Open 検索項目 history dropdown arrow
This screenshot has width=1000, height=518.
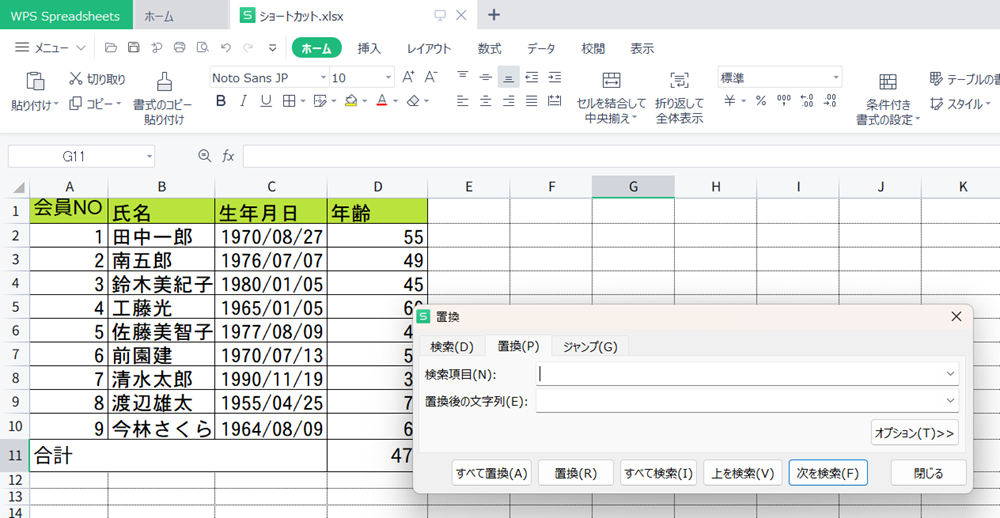[x=950, y=374]
